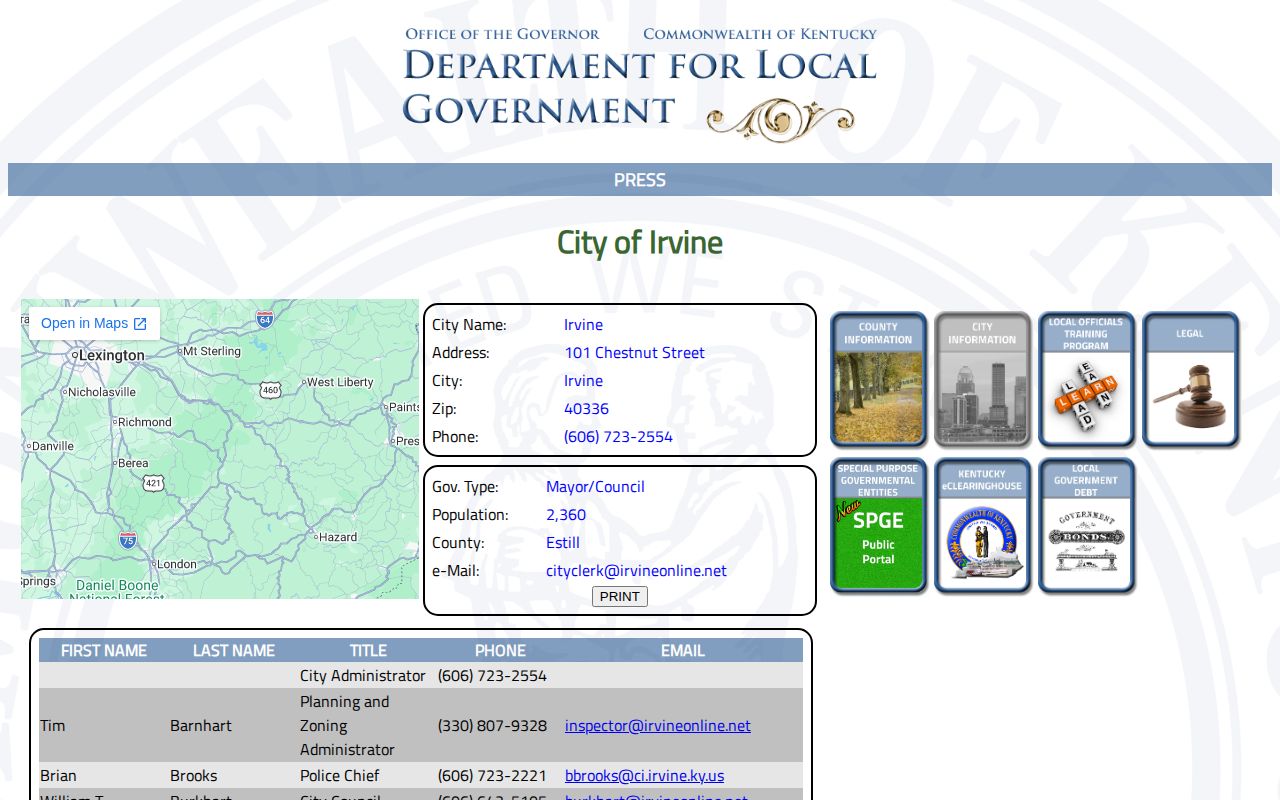Click phone number (606) 723-2221

[492, 776]
